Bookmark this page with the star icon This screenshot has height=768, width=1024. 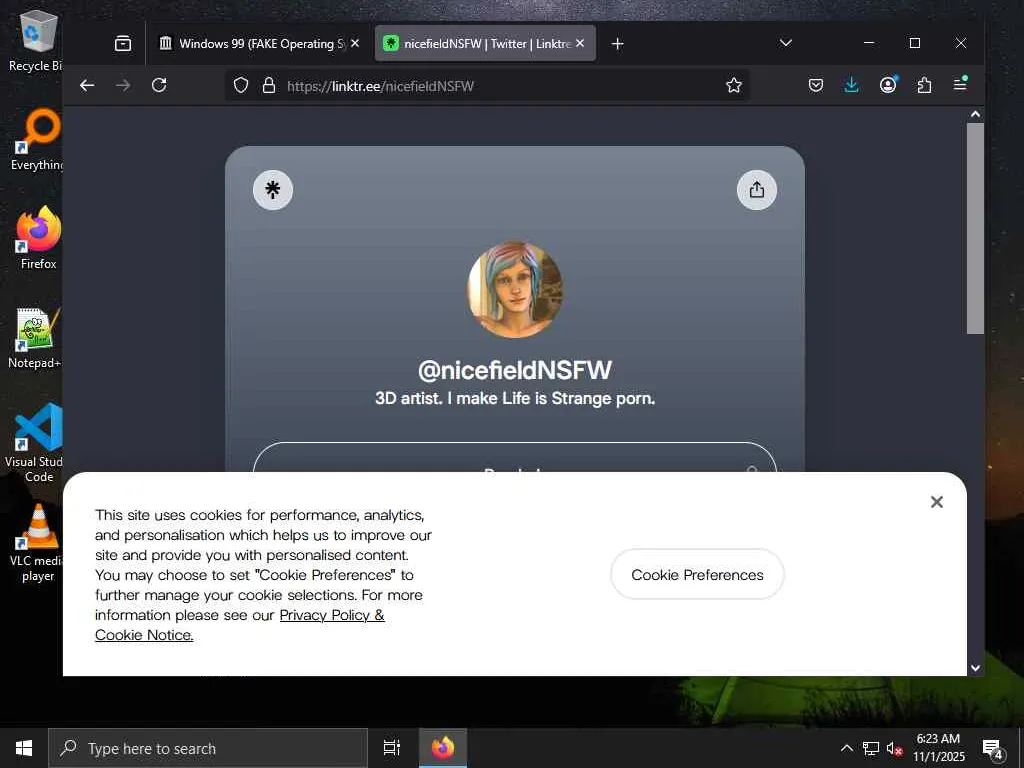point(734,86)
